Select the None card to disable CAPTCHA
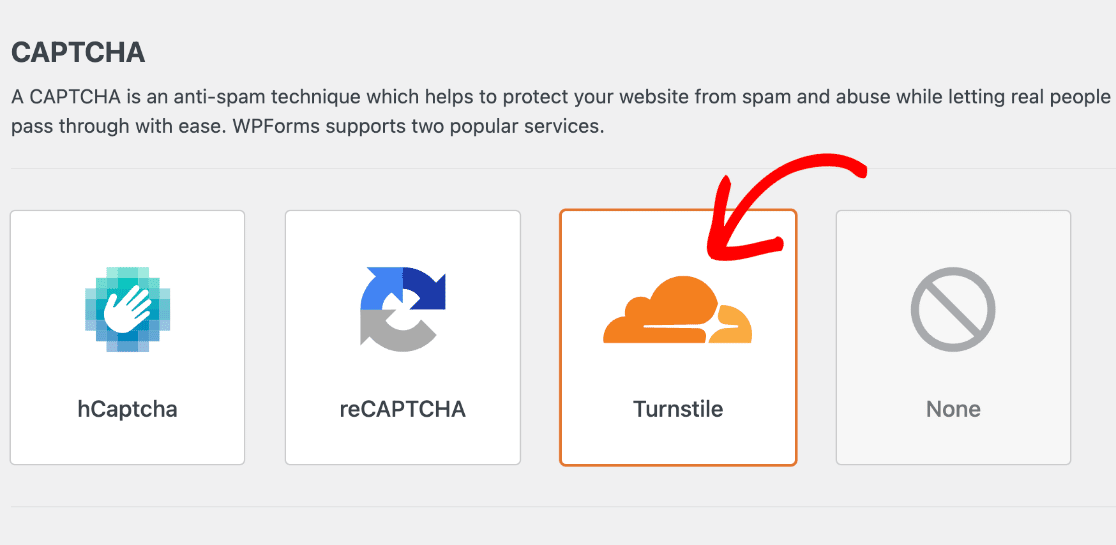The height and width of the screenshot is (545, 1116). click(953, 338)
